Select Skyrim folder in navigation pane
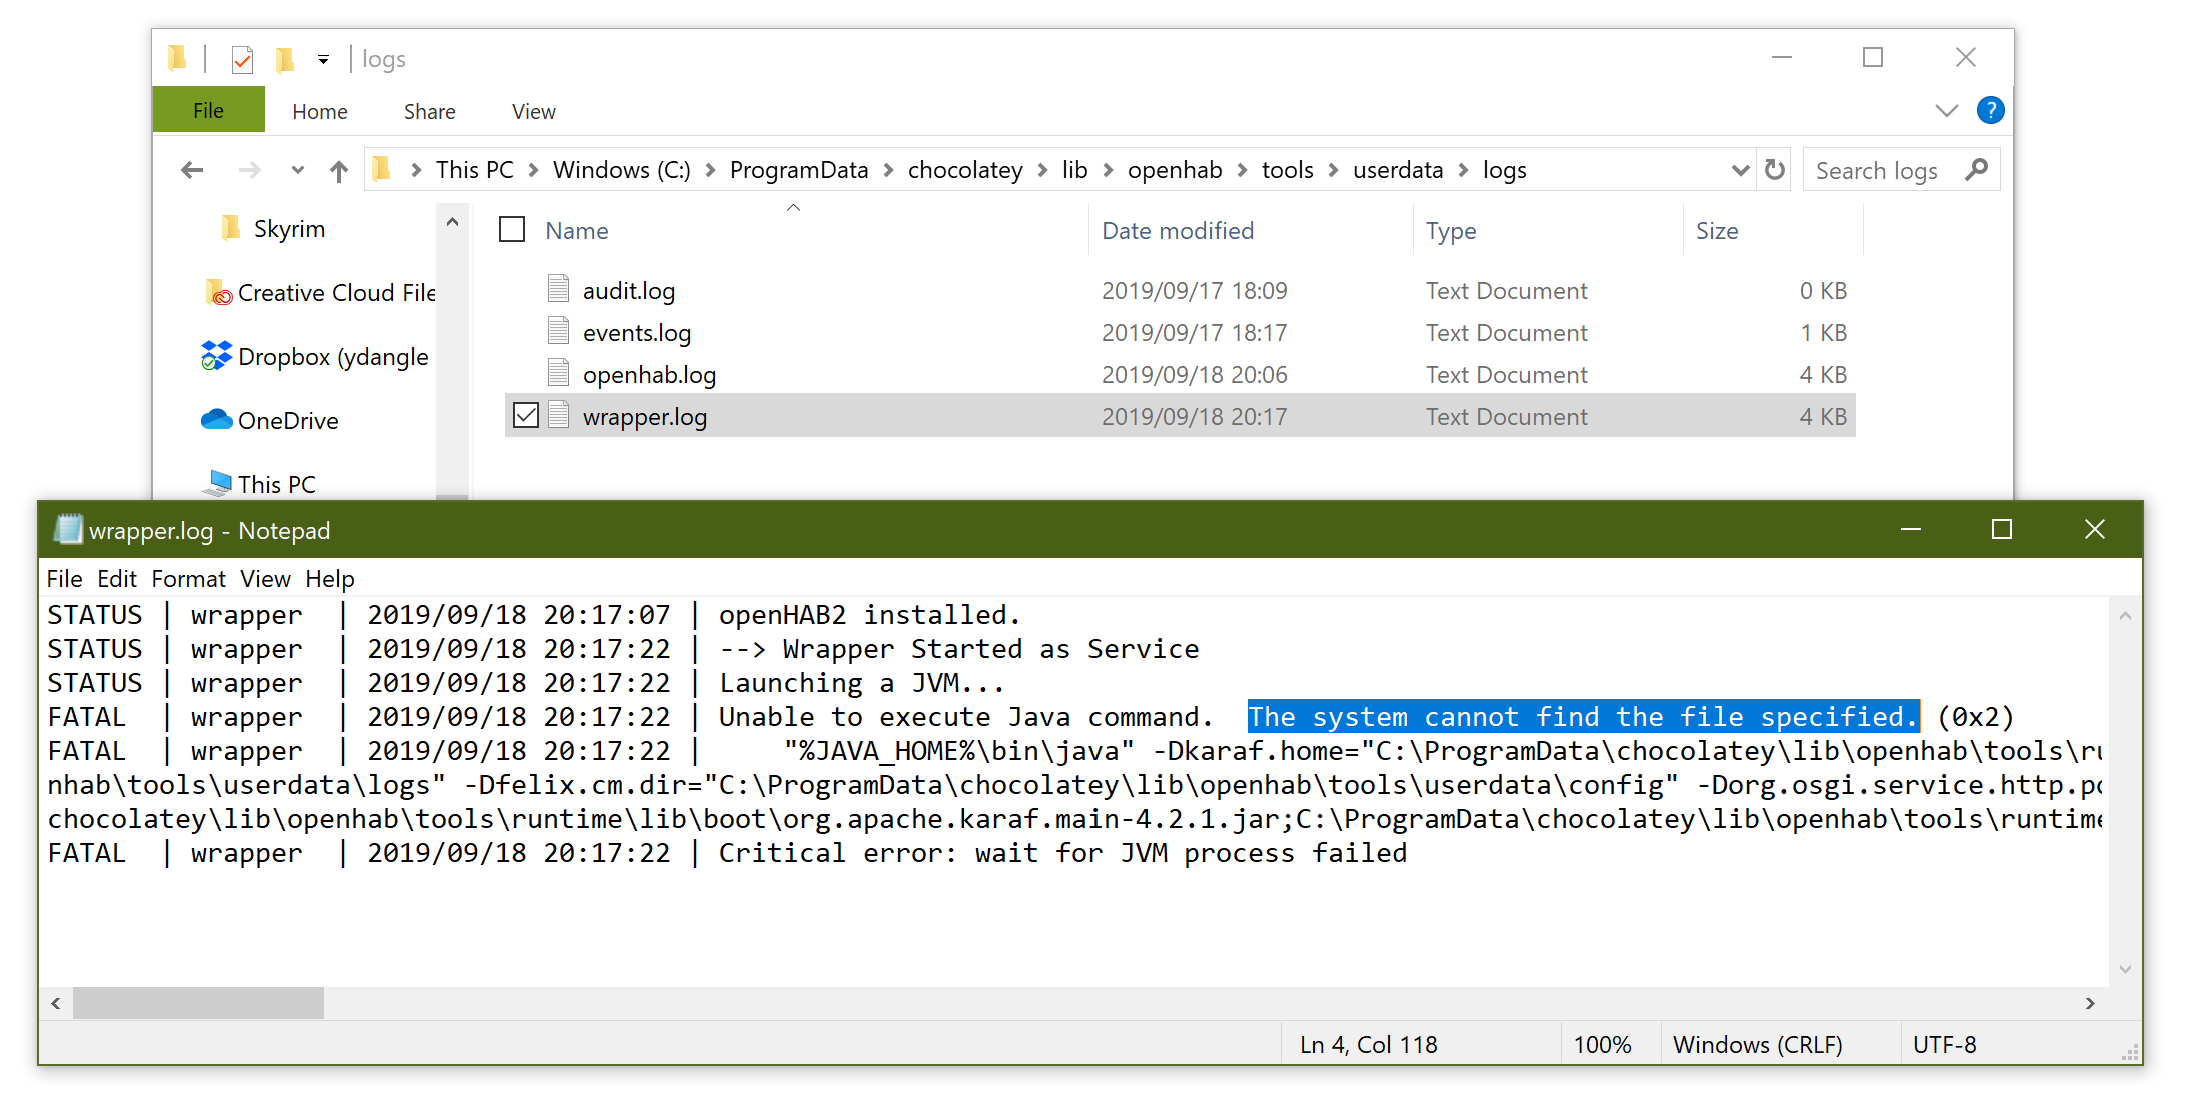This screenshot has height=1102, width=2186. [289, 229]
